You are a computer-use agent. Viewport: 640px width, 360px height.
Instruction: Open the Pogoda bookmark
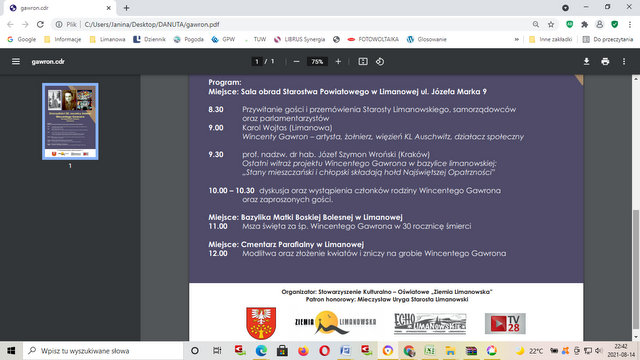[x=189, y=39]
